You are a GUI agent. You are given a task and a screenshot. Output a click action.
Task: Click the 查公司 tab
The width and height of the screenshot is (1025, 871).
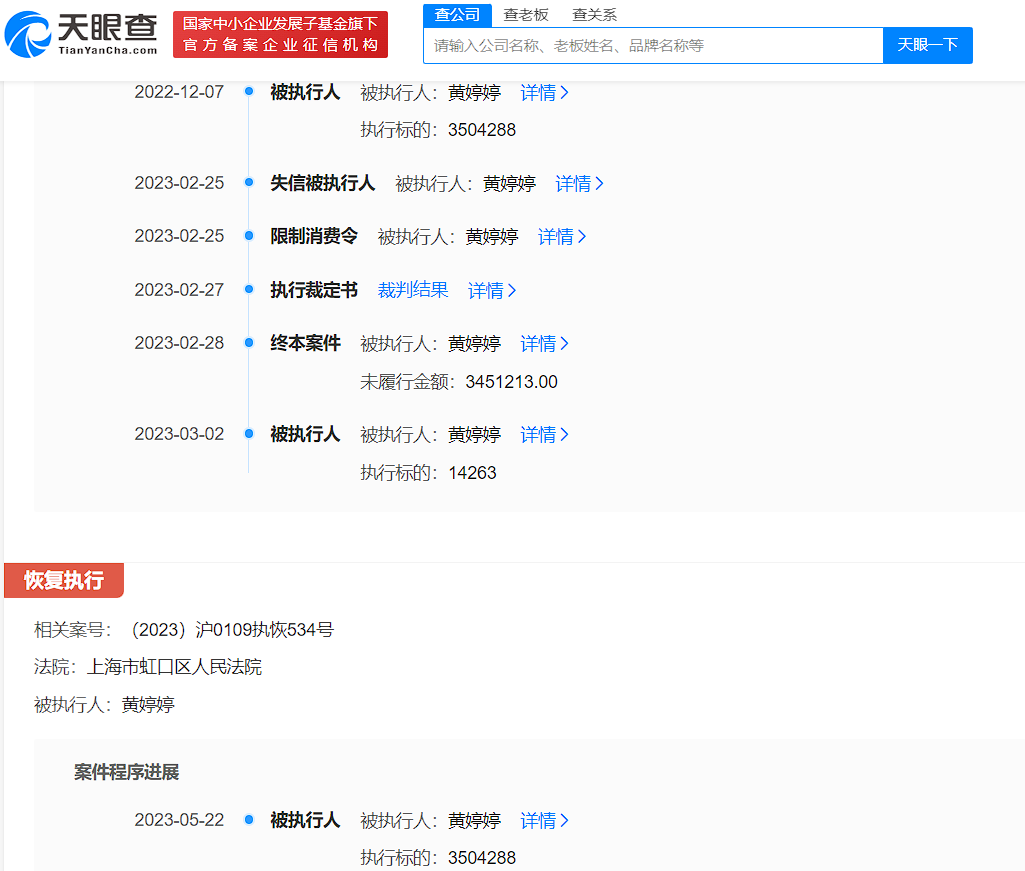459,15
